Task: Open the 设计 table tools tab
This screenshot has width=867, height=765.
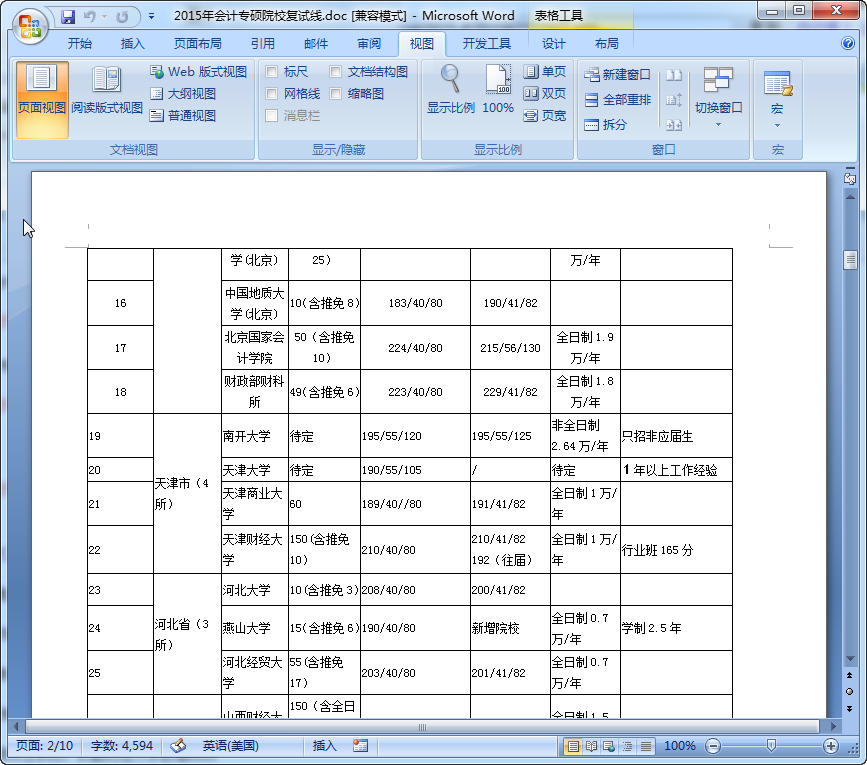Action: (x=553, y=44)
